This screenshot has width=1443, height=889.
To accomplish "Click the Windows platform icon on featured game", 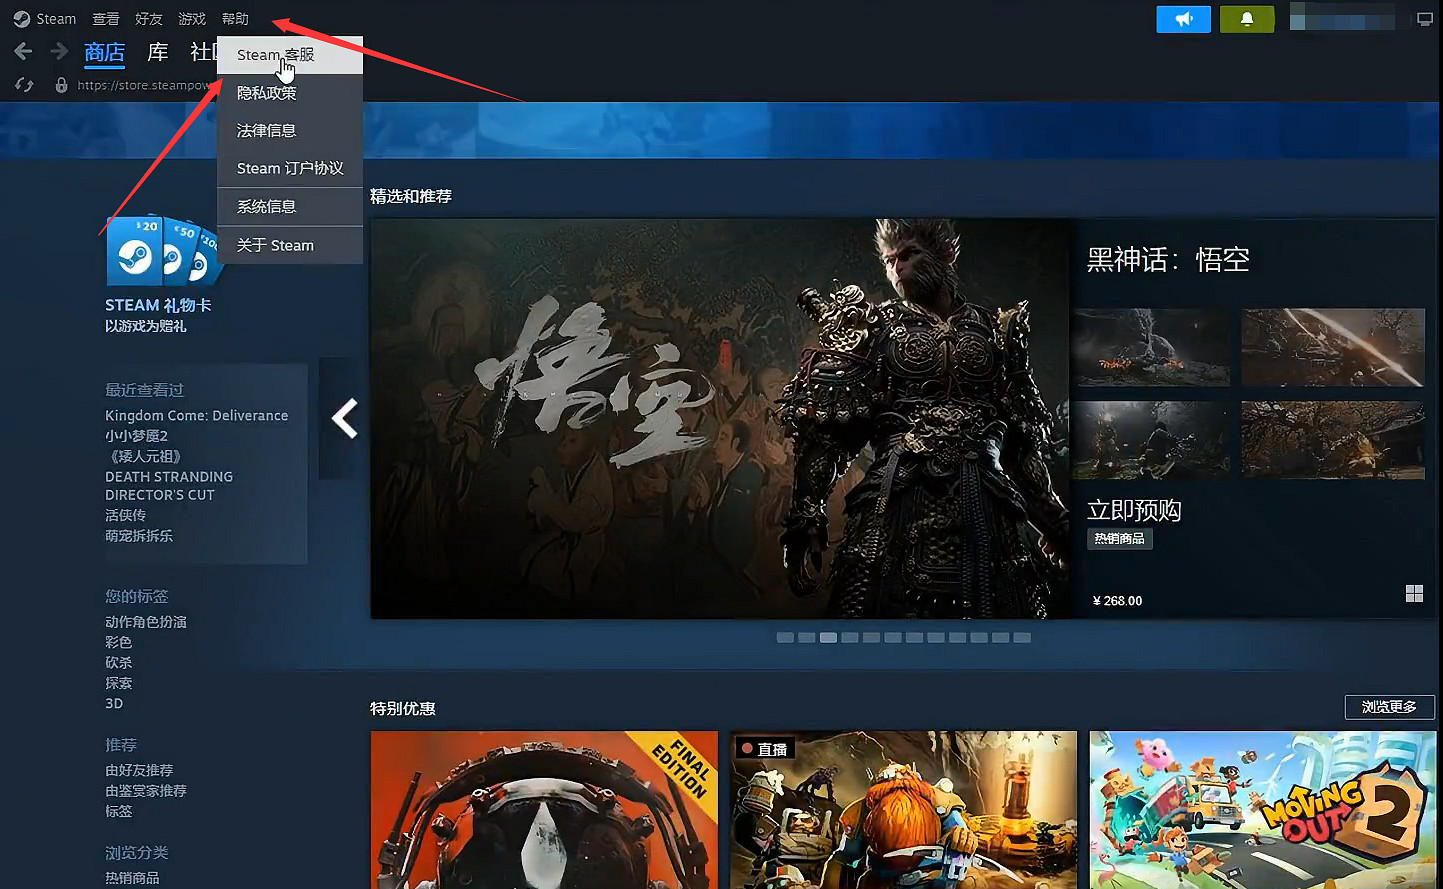I will [1414, 594].
